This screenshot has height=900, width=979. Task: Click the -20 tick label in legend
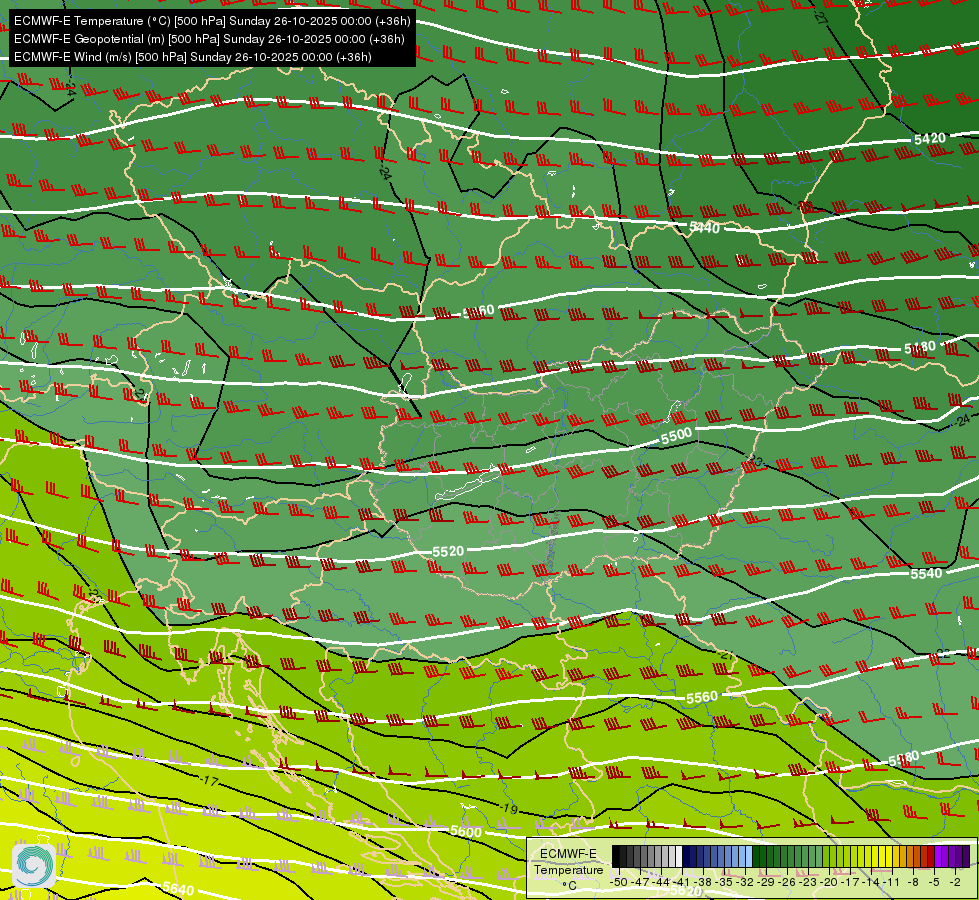(x=830, y=882)
